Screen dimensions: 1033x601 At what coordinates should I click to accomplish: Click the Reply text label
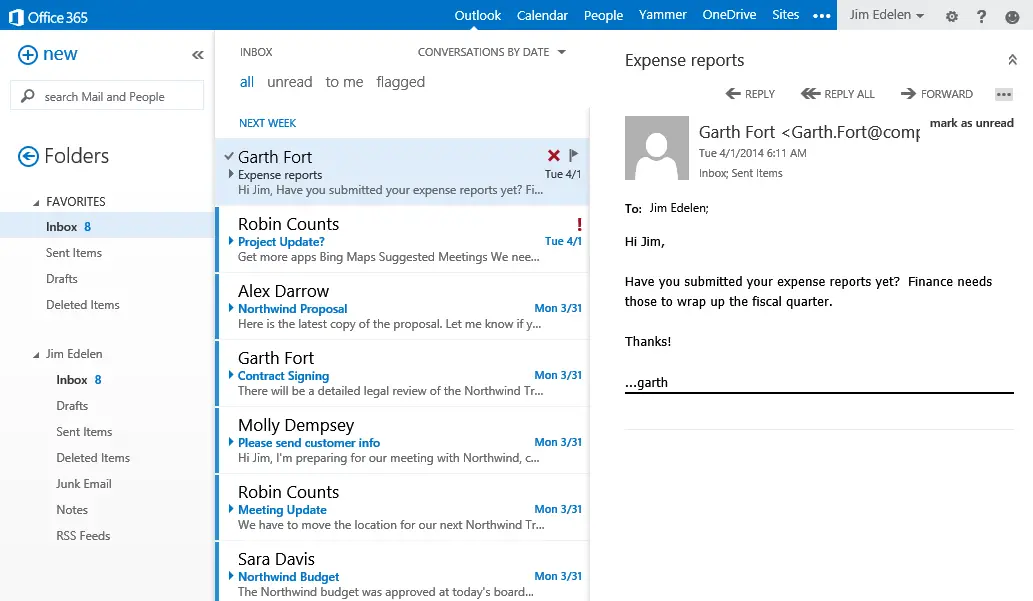click(x=760, y=94)
